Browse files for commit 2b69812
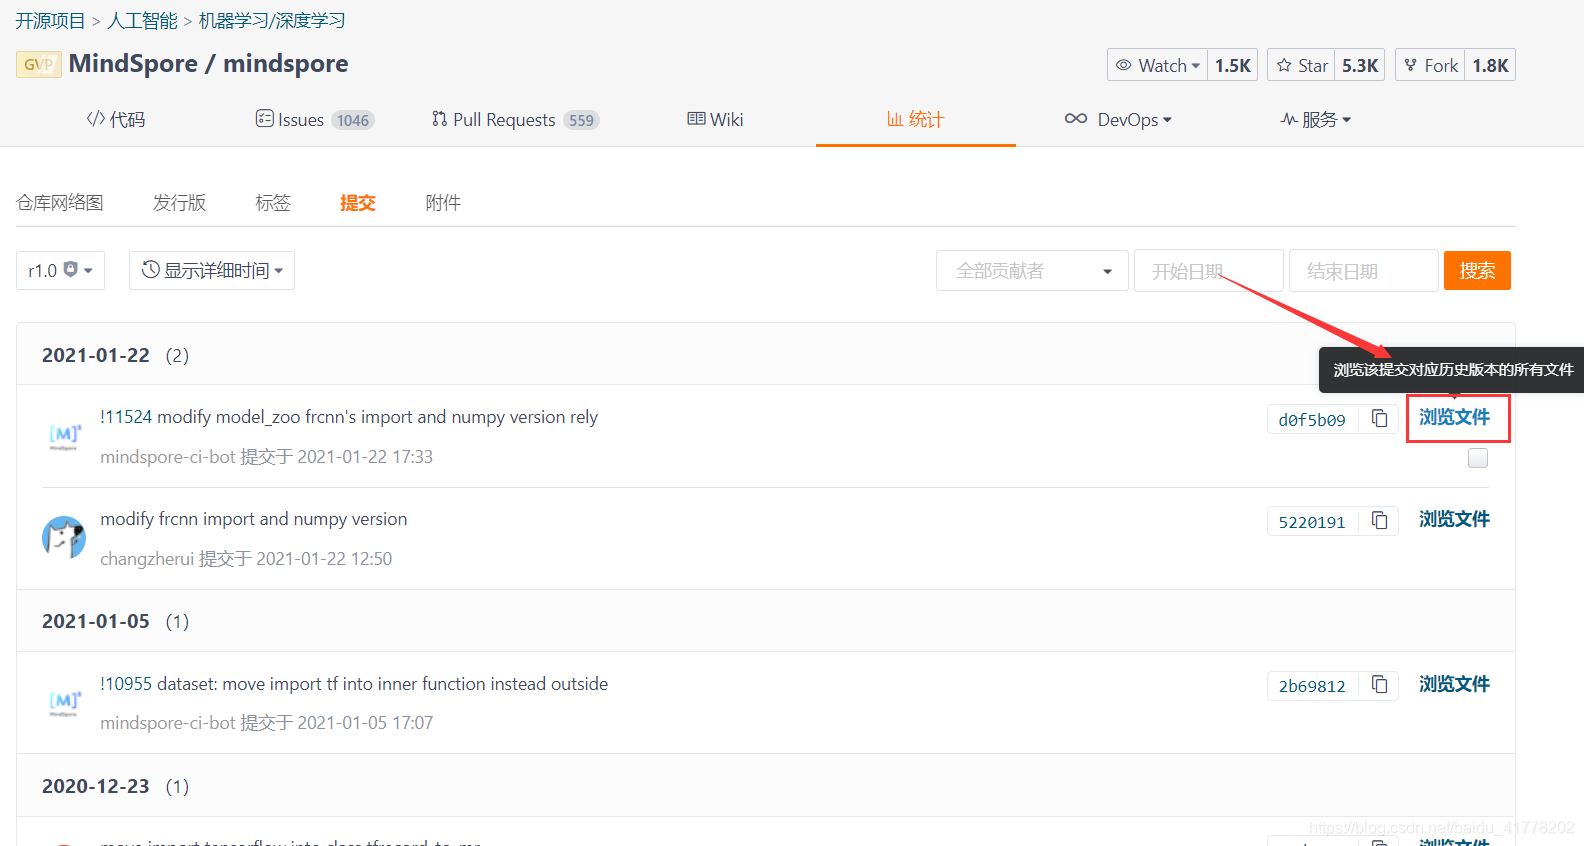 pyautogui.click(x=1454, y=684)
